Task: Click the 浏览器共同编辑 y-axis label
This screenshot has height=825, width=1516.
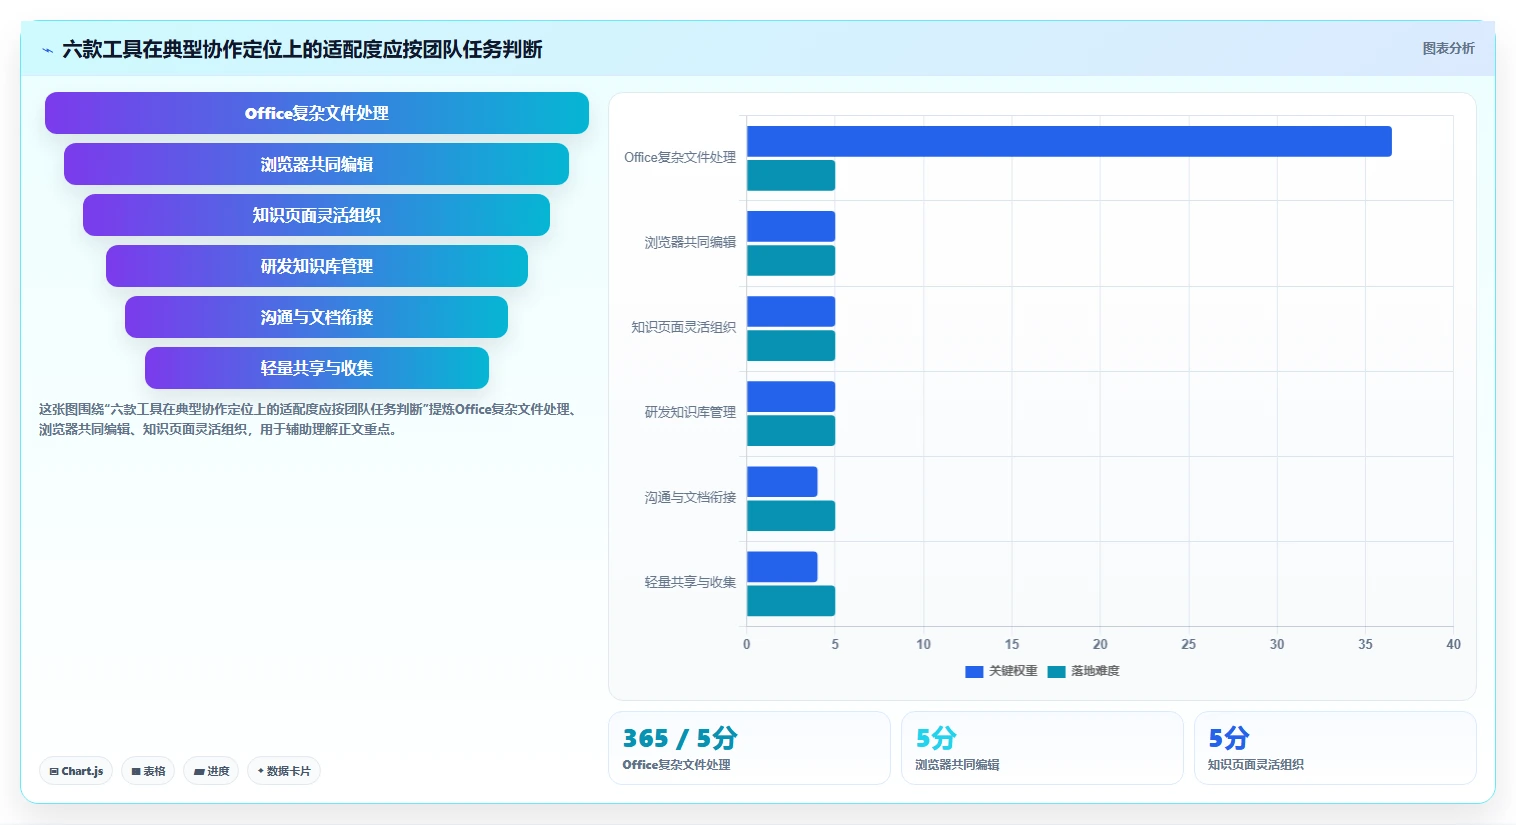Action: [690, 242]
